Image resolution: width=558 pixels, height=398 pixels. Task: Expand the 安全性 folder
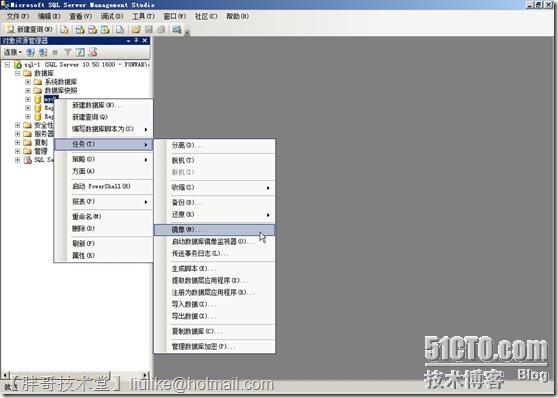click(17, 125)
